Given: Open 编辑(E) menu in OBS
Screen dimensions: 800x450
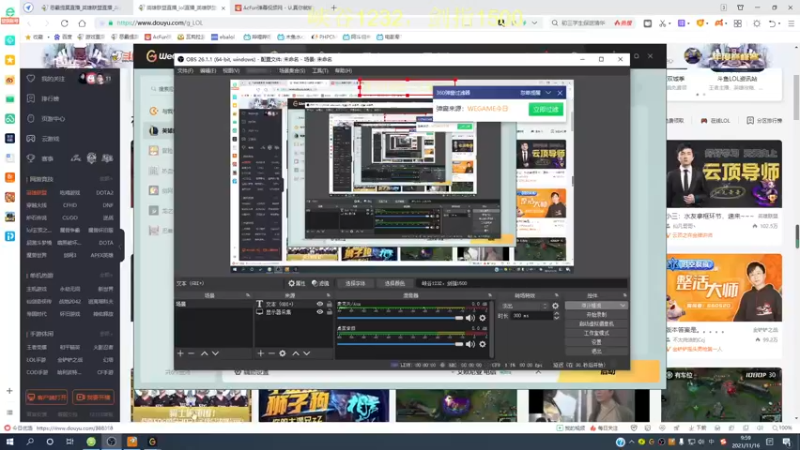Looking at the screenshot, I should click(208, 71).
